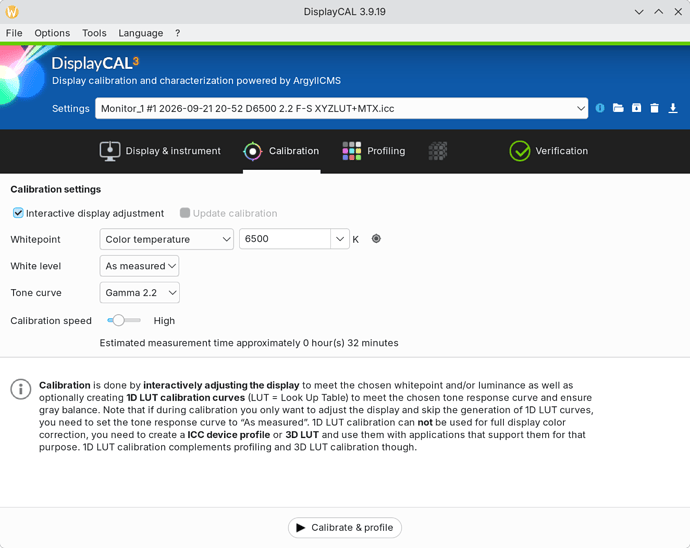Click the DisplayCAL app icon in the title bar
The width and height of the screenshot is (690, 548).
pos(12,12)
